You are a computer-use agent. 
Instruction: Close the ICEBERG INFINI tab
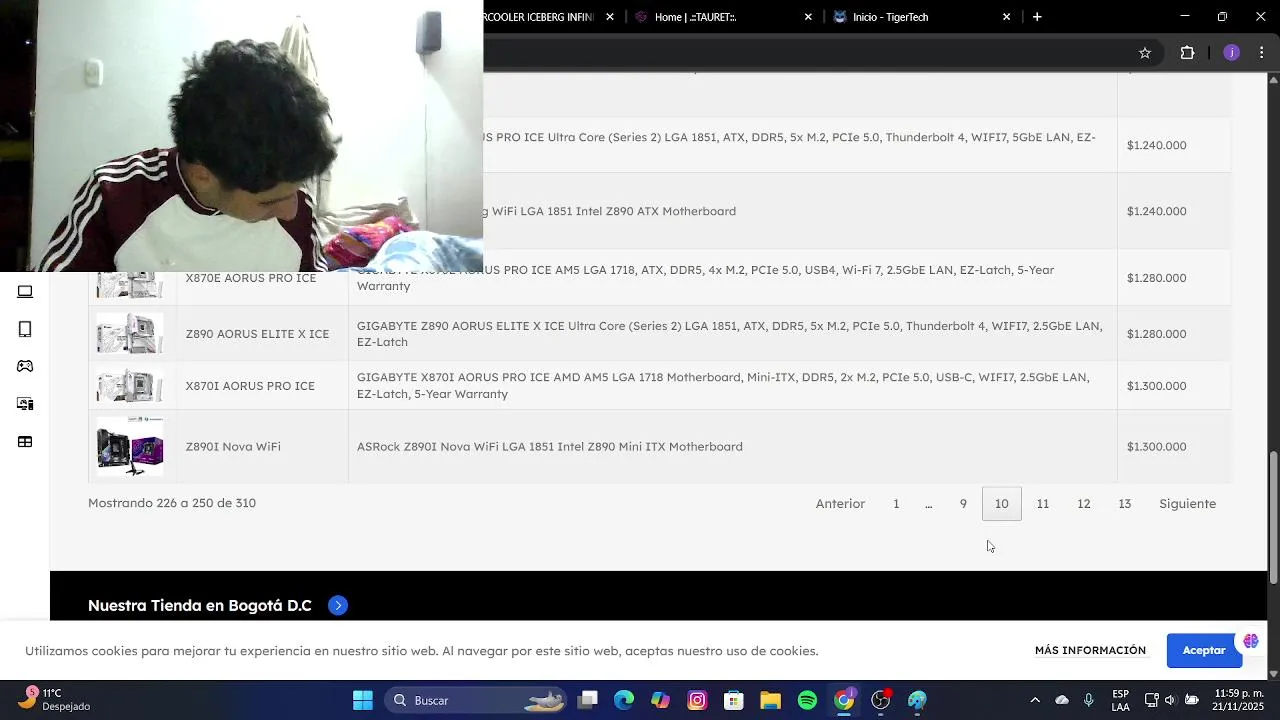610,17
